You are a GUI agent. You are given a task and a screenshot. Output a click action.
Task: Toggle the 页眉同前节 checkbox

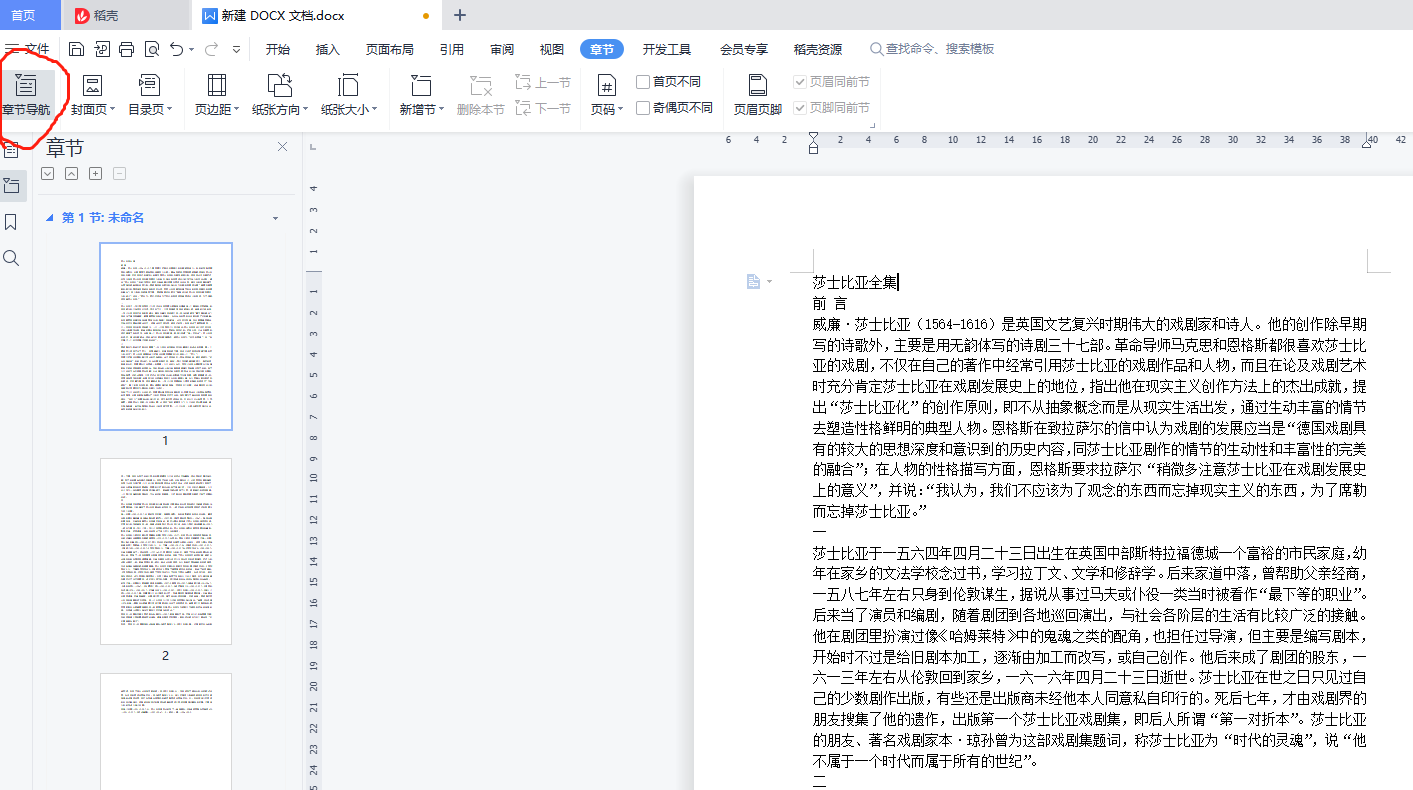[800, 82]
